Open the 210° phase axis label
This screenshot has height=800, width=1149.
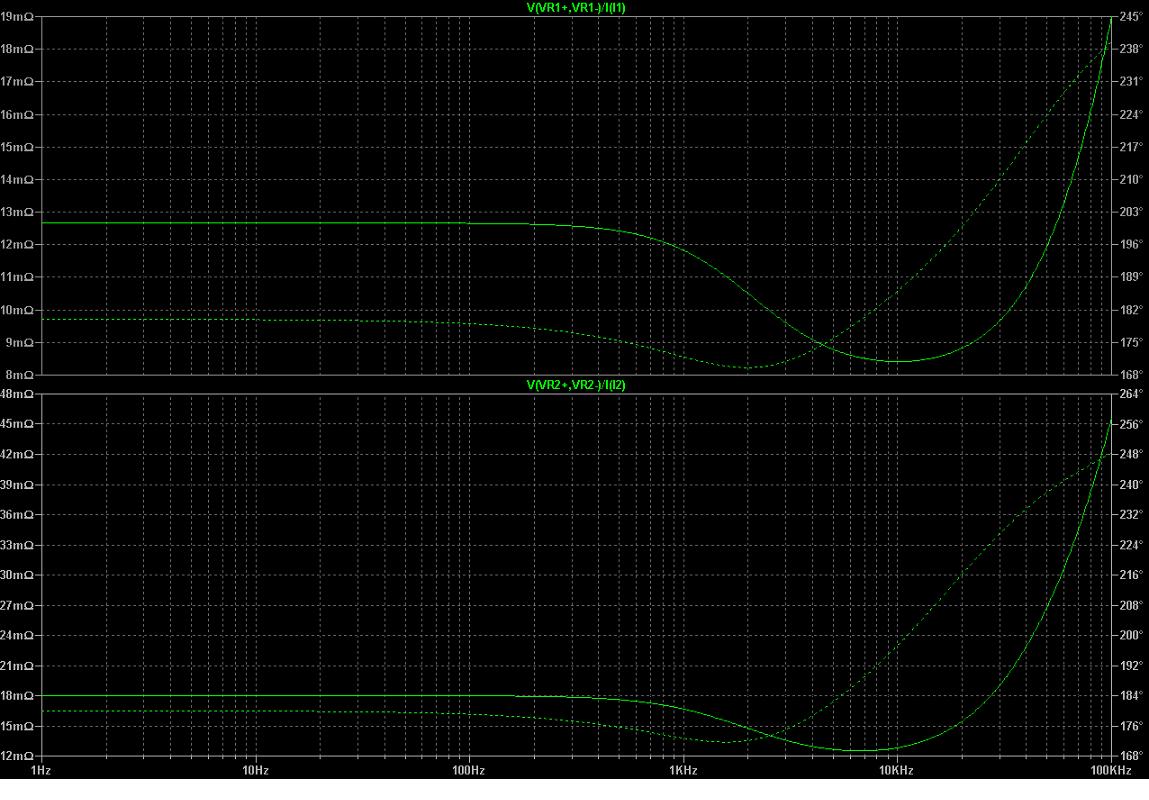click(1131, 179)
